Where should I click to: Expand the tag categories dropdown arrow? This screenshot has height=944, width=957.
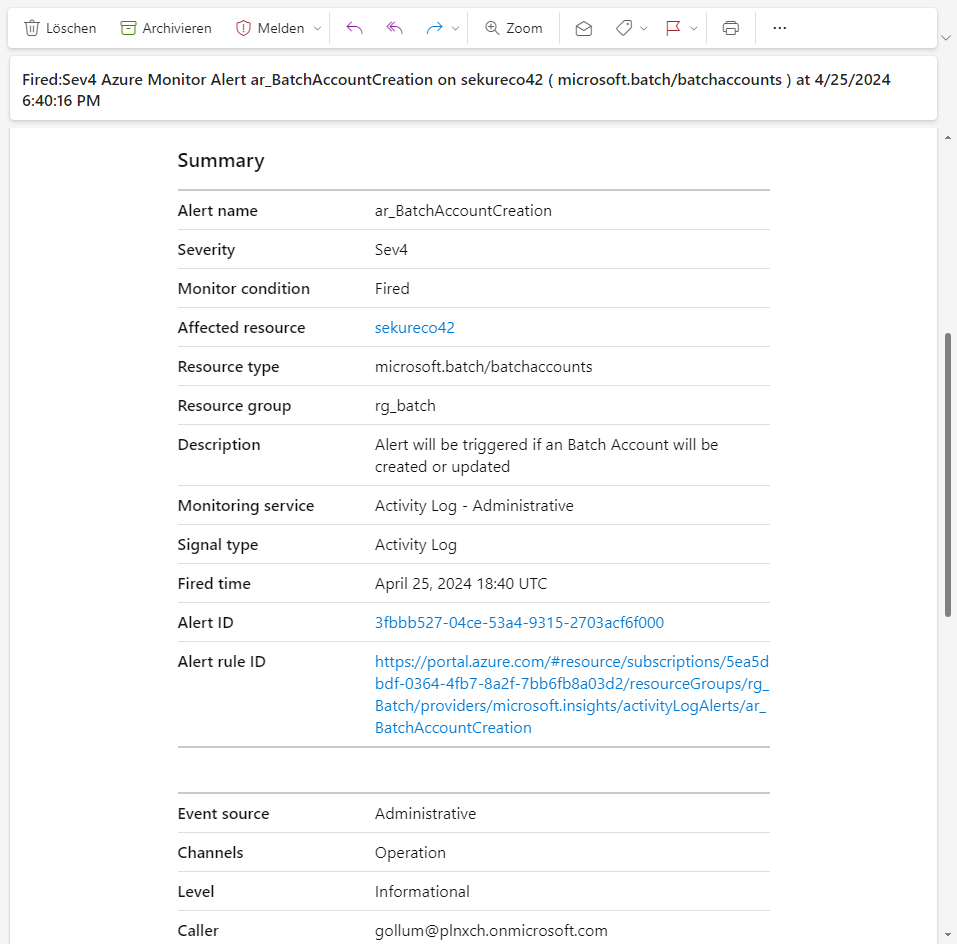pyautogui.click(x=644, y=28)
